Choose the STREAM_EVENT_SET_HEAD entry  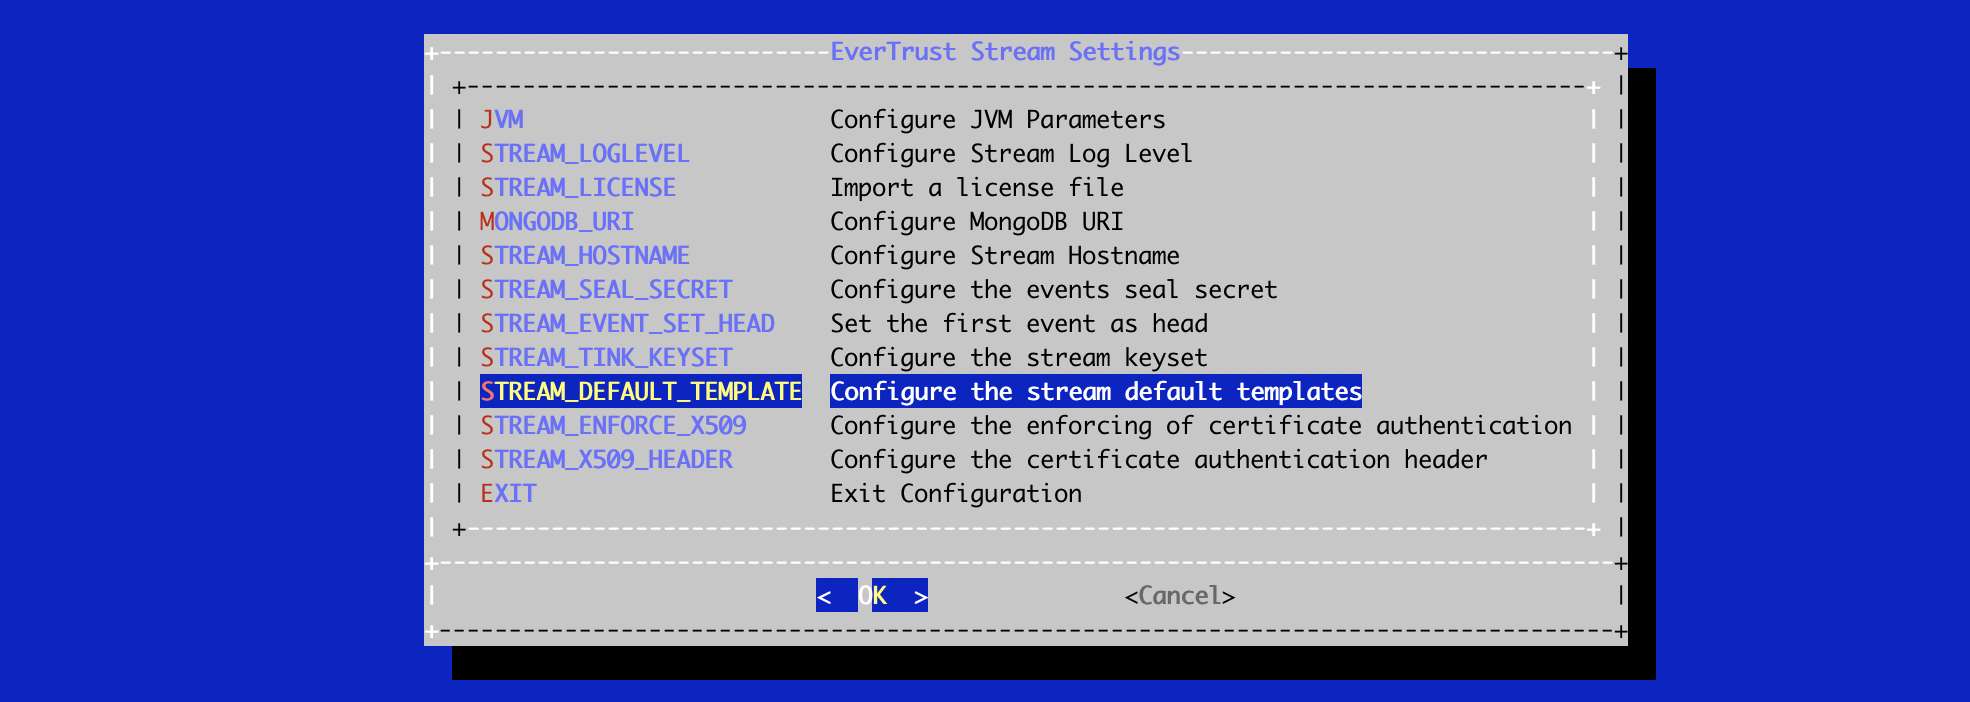(x=626, y=324)
